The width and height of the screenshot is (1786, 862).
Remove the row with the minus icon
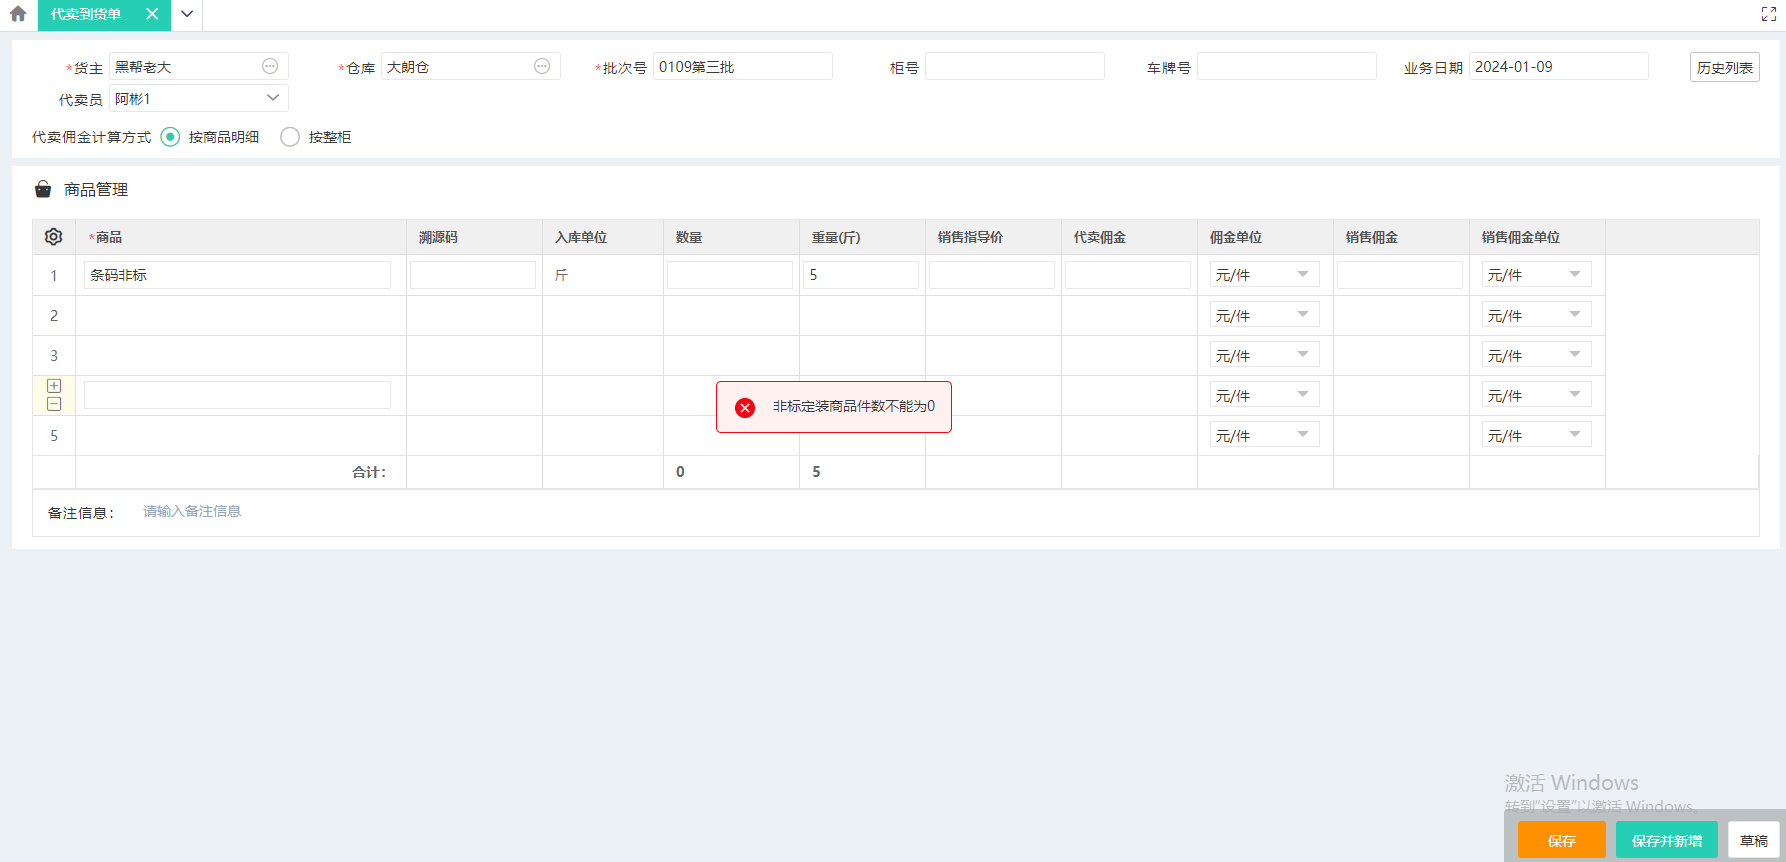[54, 404]
